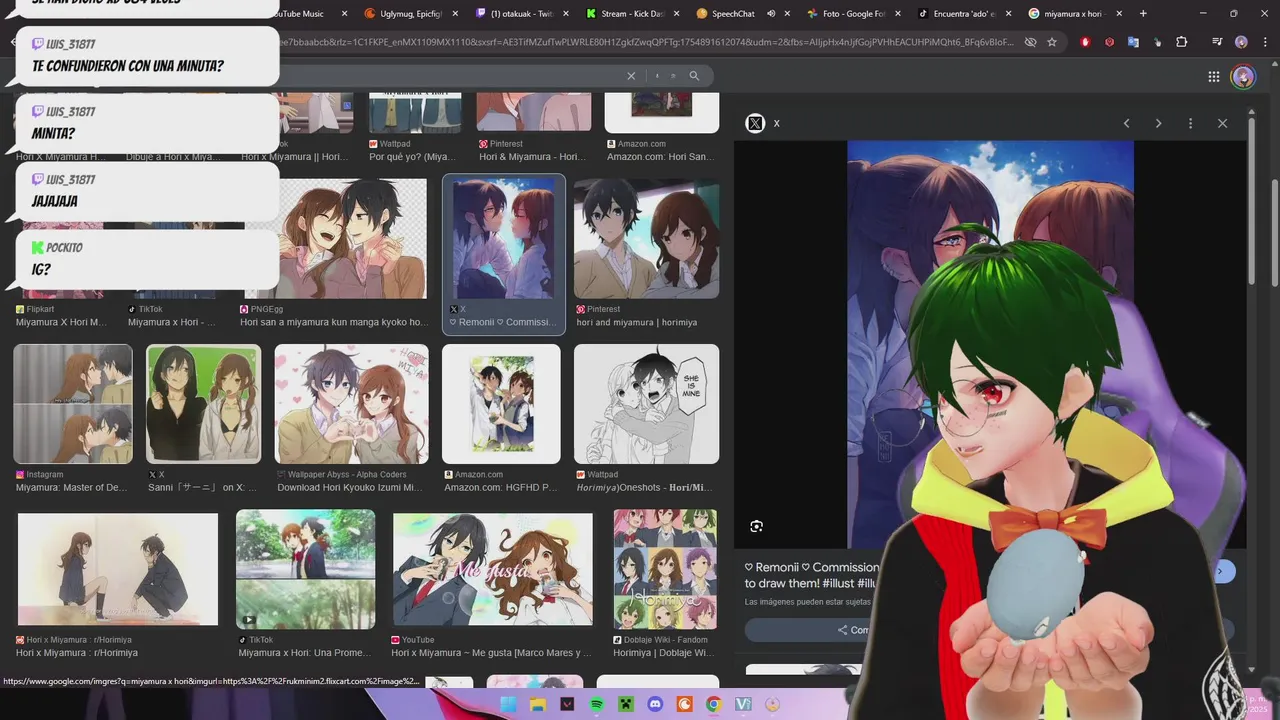Clear the search box with the X

point(631,76)
